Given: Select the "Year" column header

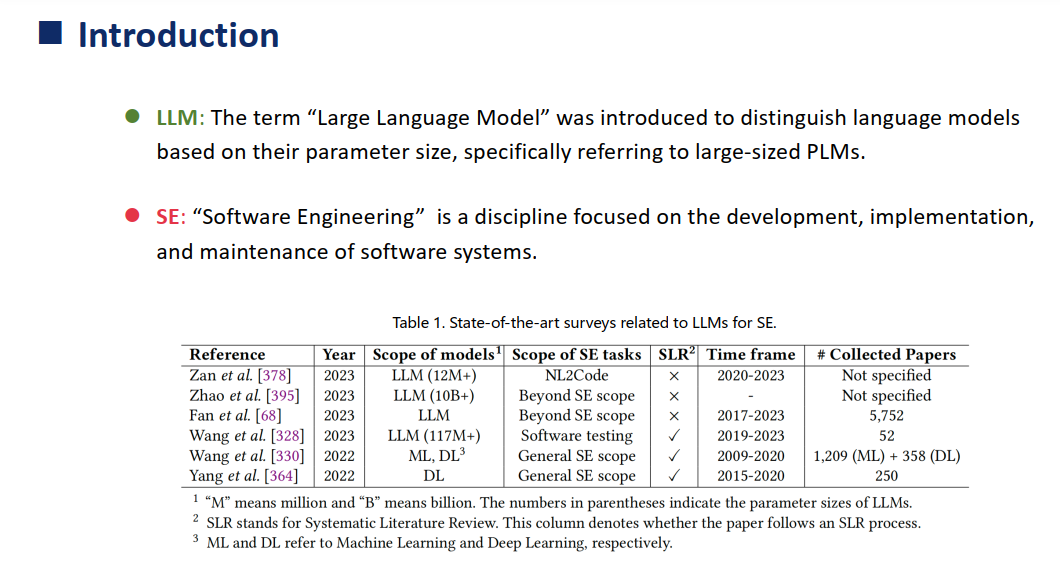Looking at the screenshot, I should coord(339,354).
